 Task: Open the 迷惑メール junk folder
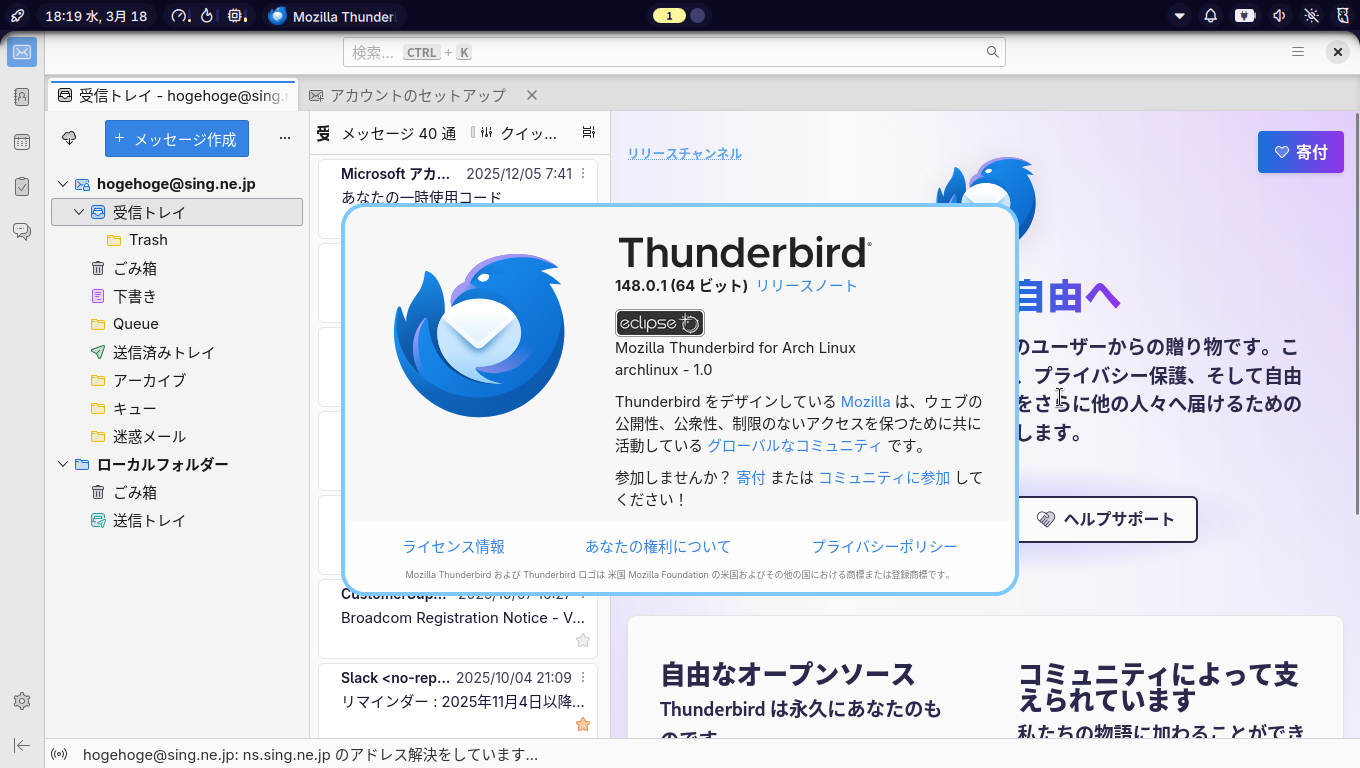(177, 436)
